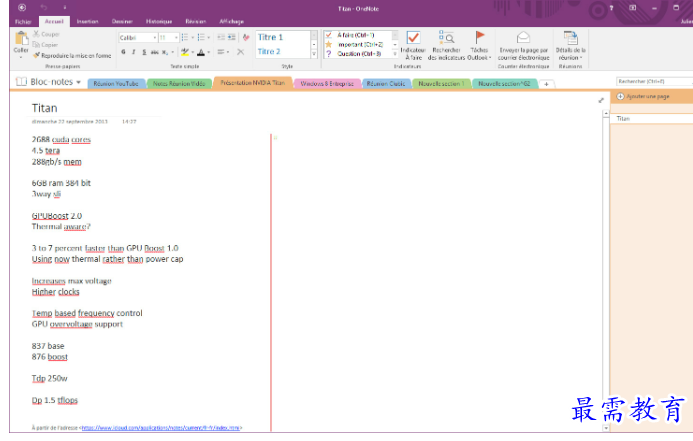693x441 pixels.
Task: Open the Nouvelle section 1 tab
Action: pos(441,84)
